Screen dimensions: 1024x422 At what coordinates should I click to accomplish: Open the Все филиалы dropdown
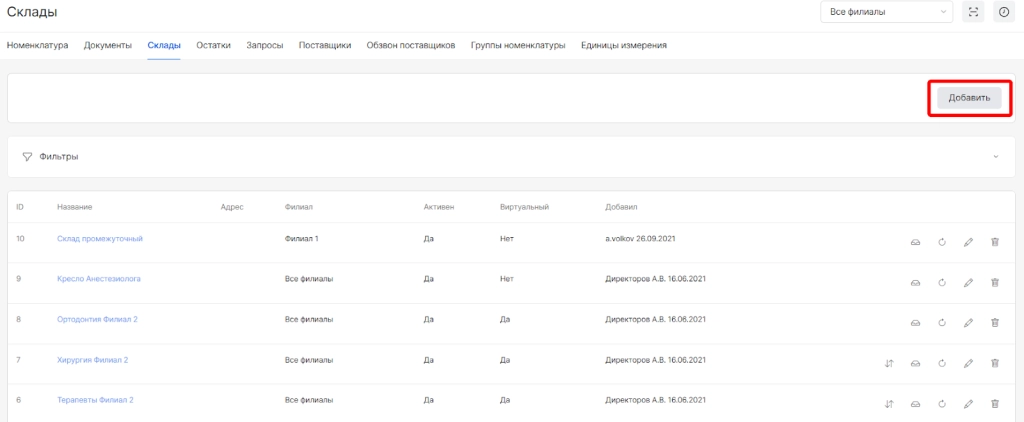[885, 12]
